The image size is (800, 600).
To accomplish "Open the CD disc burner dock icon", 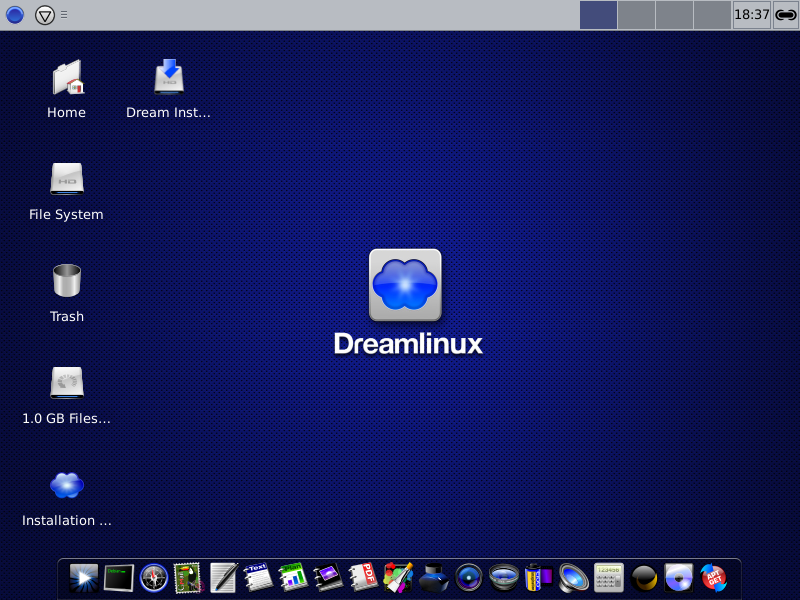I will pyautogui.click(x=678, y=577).
